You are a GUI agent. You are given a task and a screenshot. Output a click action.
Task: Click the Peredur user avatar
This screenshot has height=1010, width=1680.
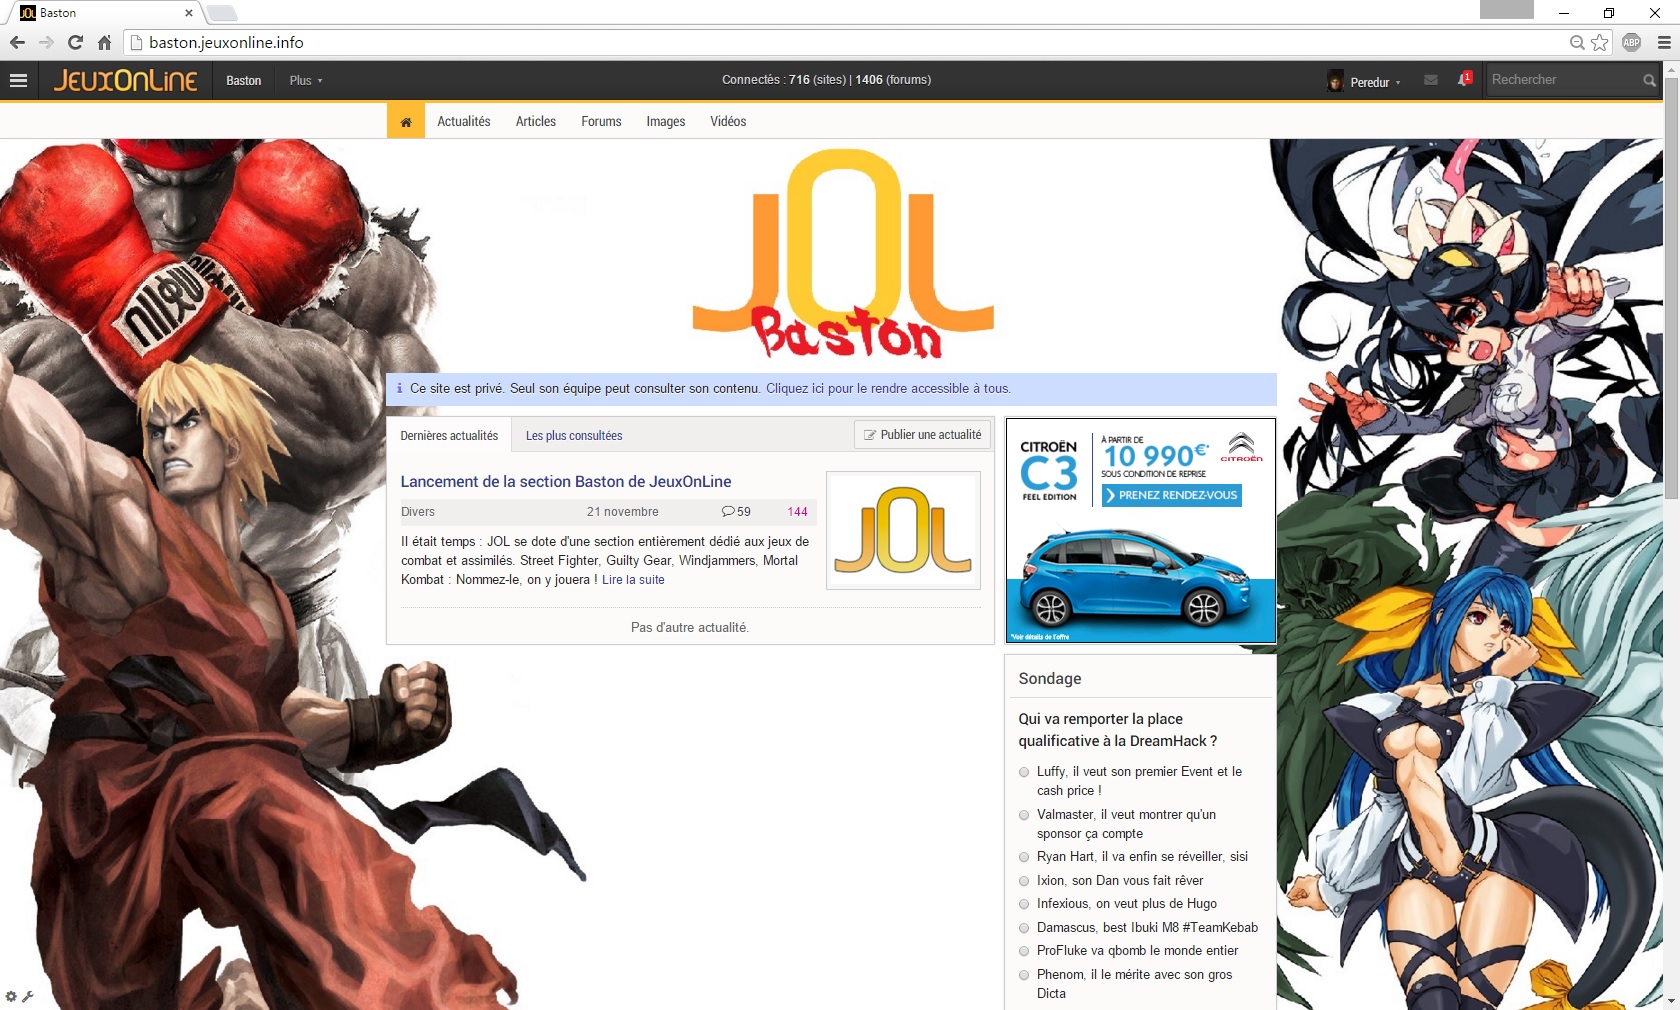point(1335,81)
